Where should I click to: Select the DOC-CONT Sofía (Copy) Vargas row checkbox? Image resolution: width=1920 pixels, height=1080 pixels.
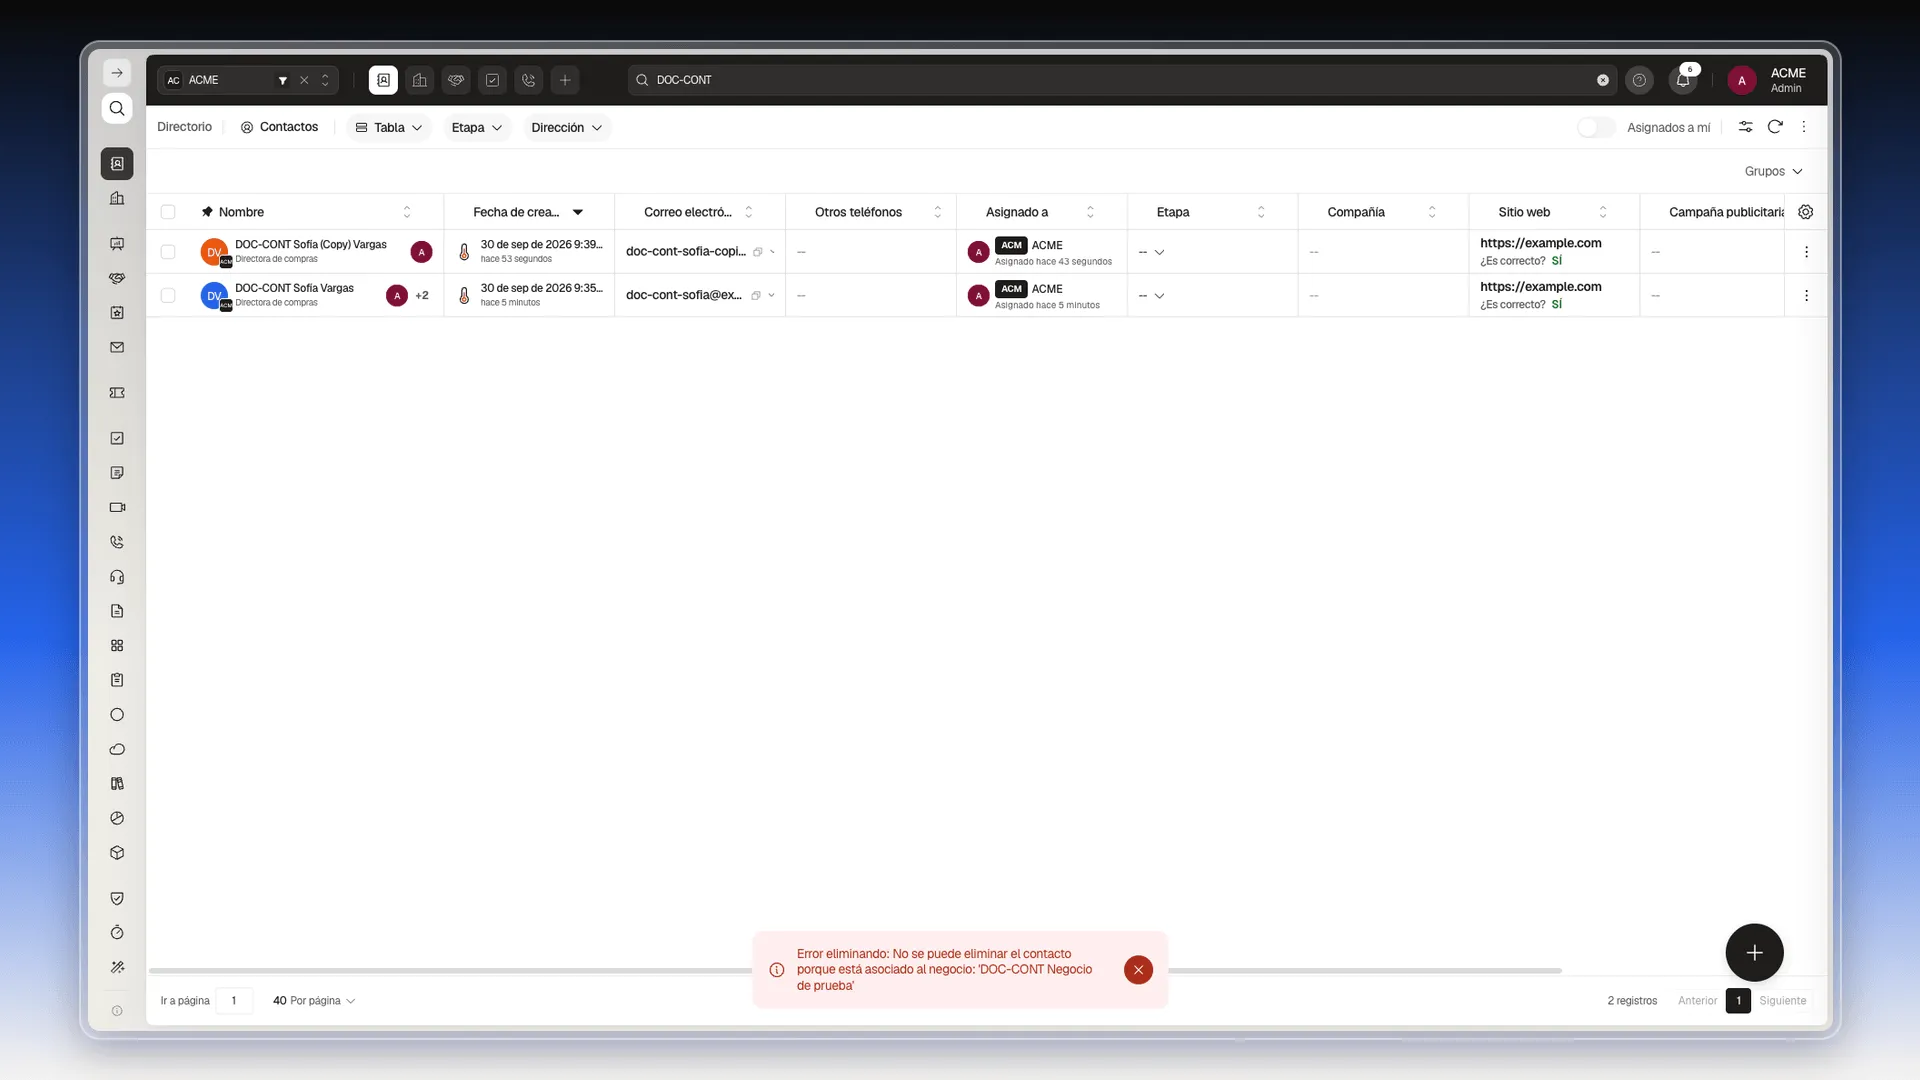coord(168,252)
